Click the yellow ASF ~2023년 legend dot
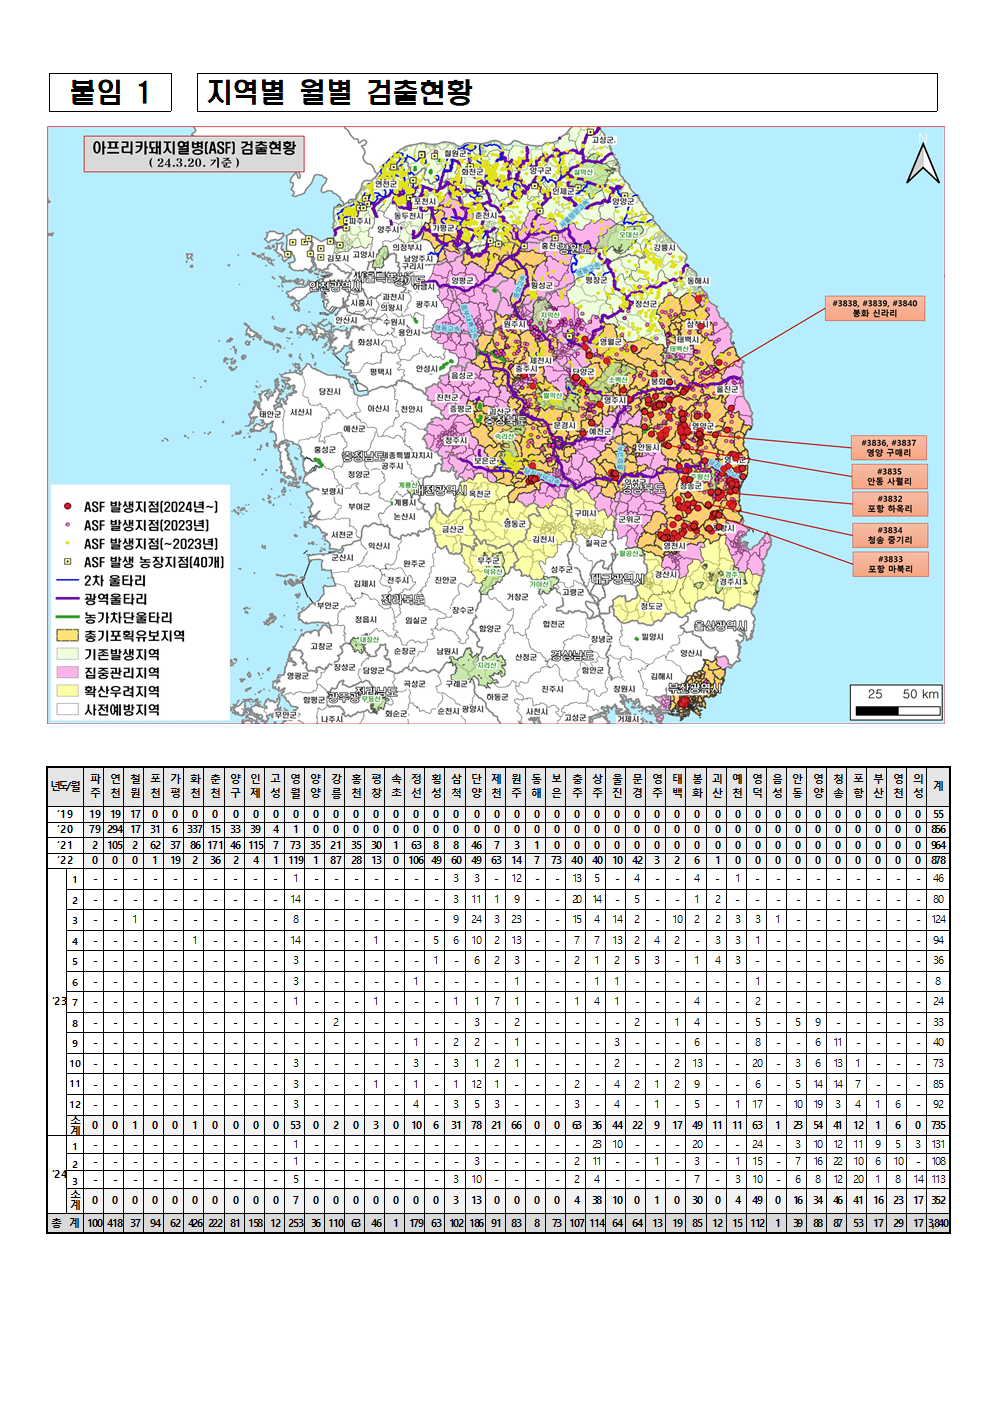The height and width of the screenshot is (1403, 992). (67, 543)
